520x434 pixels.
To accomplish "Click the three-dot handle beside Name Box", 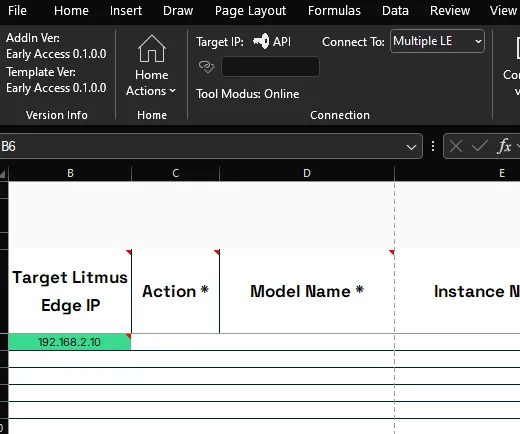I will coord(433,146).
